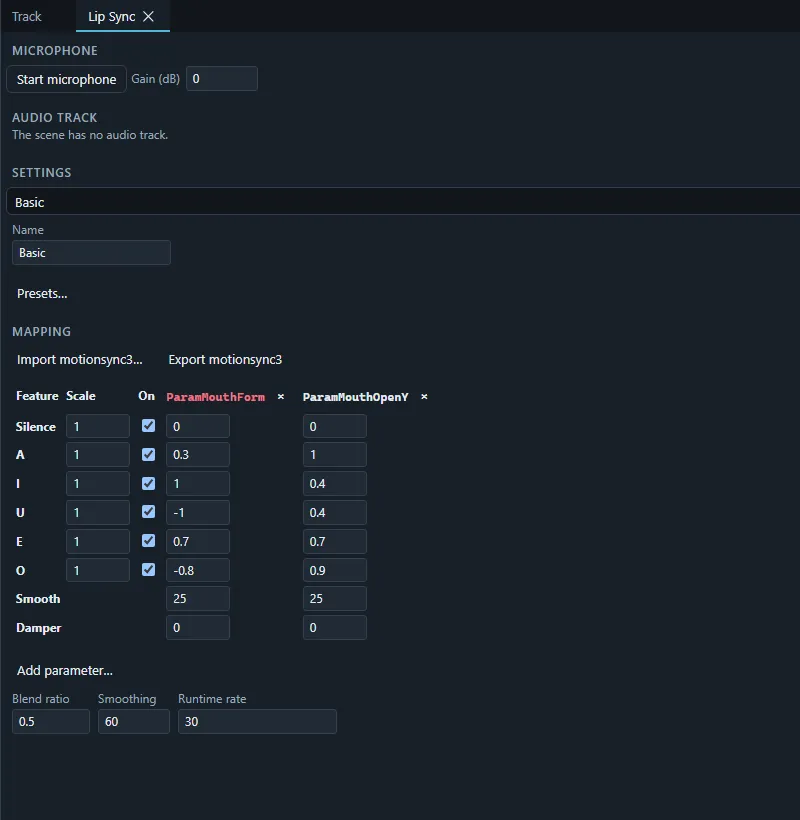Select the ParamMouthForm column header

215,397
